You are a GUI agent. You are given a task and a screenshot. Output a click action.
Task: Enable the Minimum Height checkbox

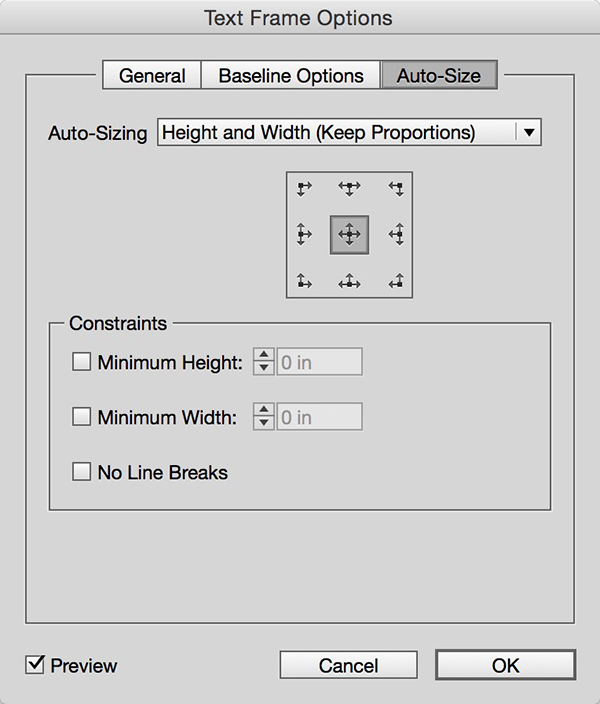pyautogui.click(x=81, y=361)
